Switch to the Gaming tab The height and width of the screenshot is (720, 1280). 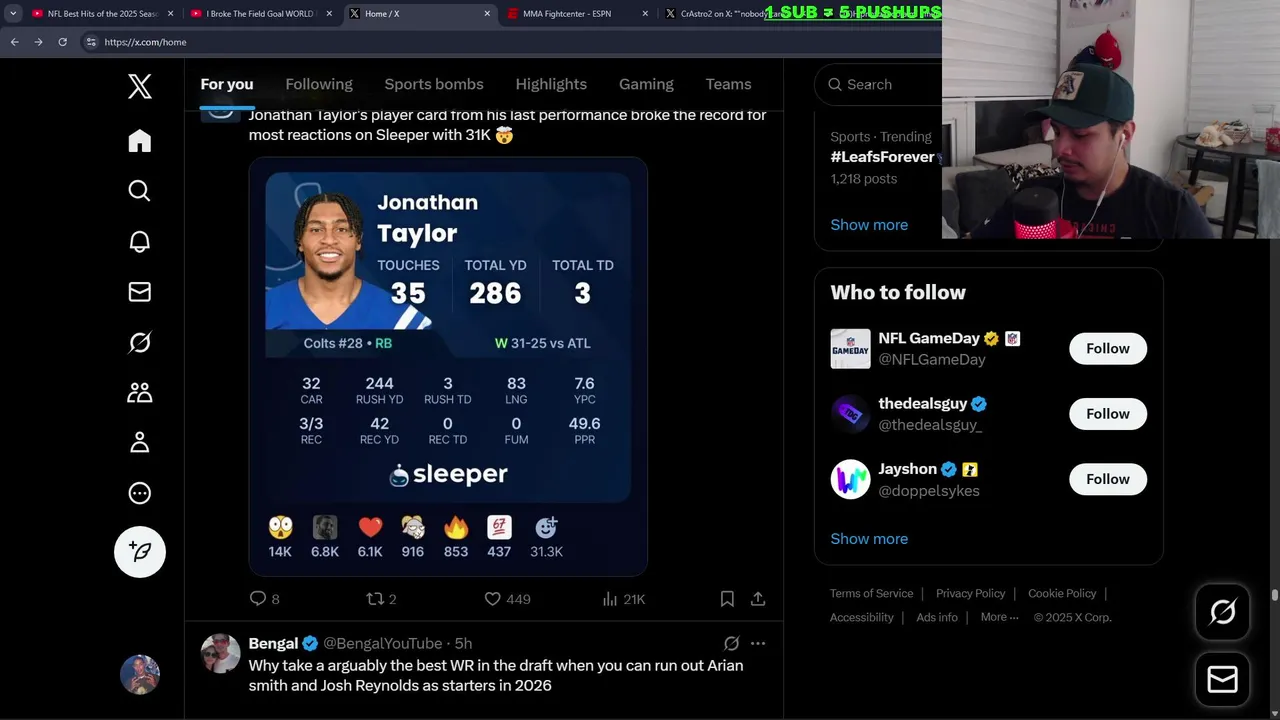coord(646,84)
